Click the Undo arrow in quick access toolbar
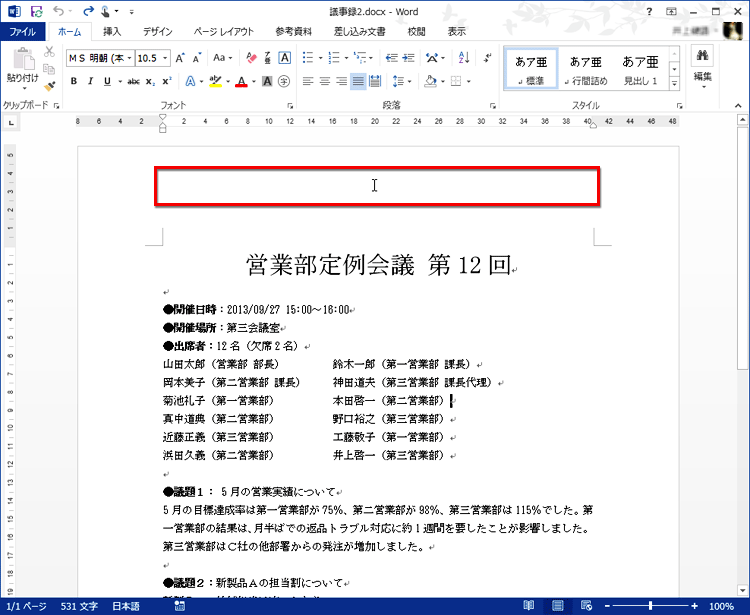The width and height of the screenshot is (750, 615). (x=58, y=11)
